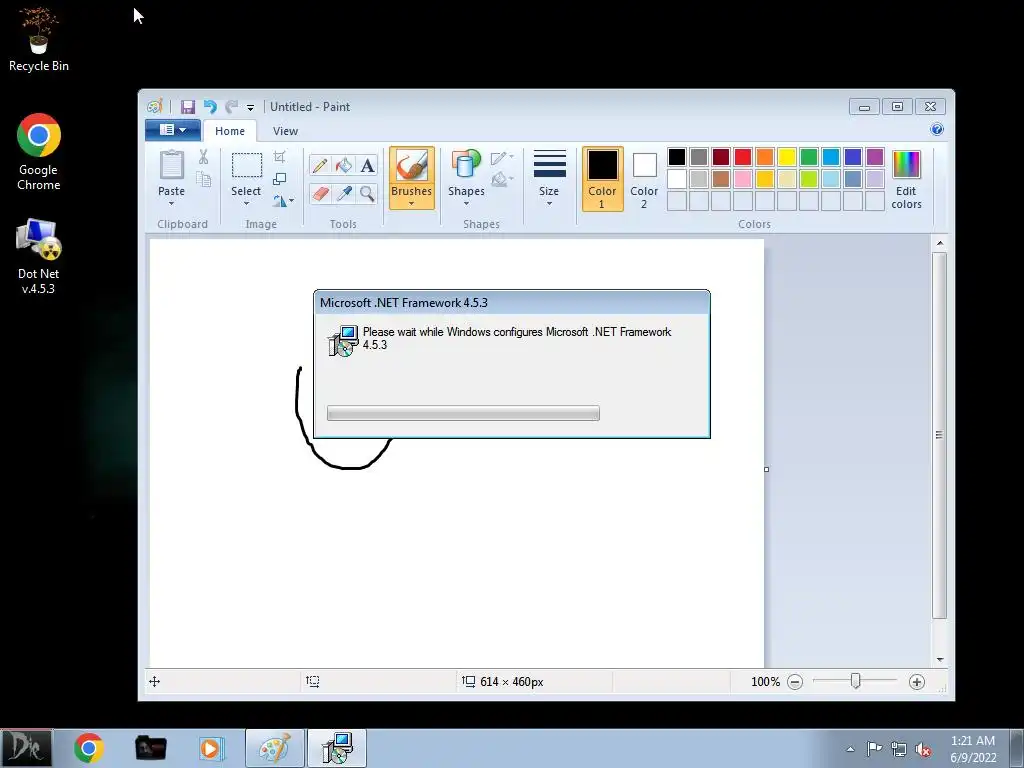Select the Pencil tool
Screen dimensions: 1024x768
point(319,165)
